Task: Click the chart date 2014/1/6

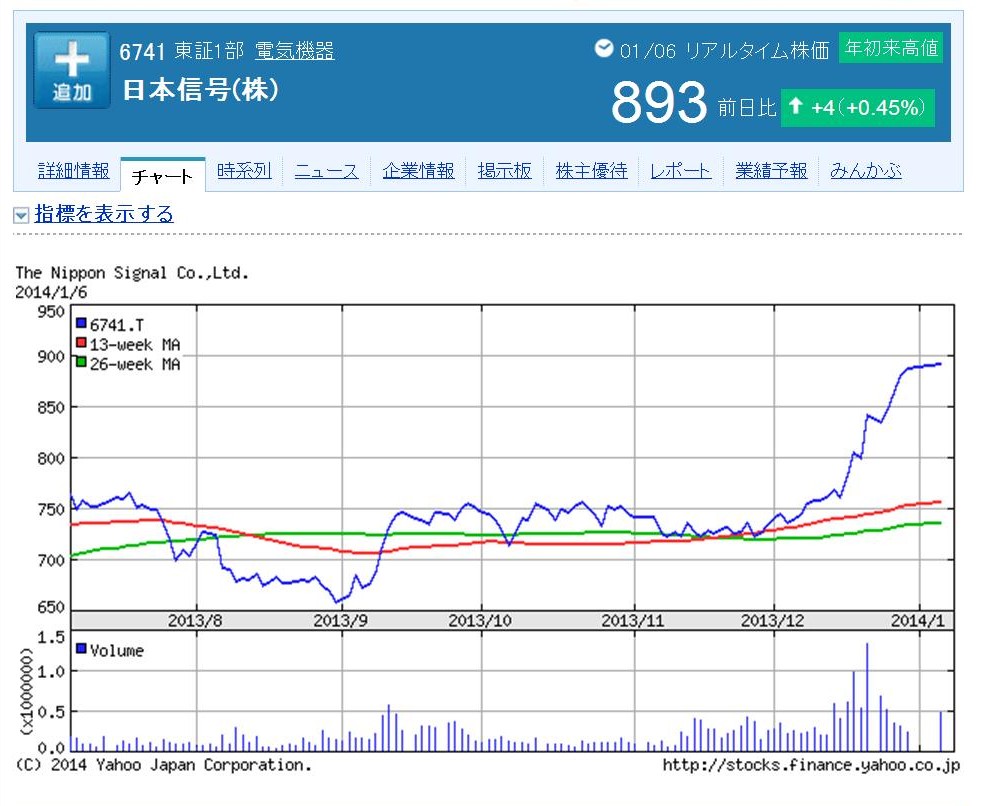Action: 51,292
